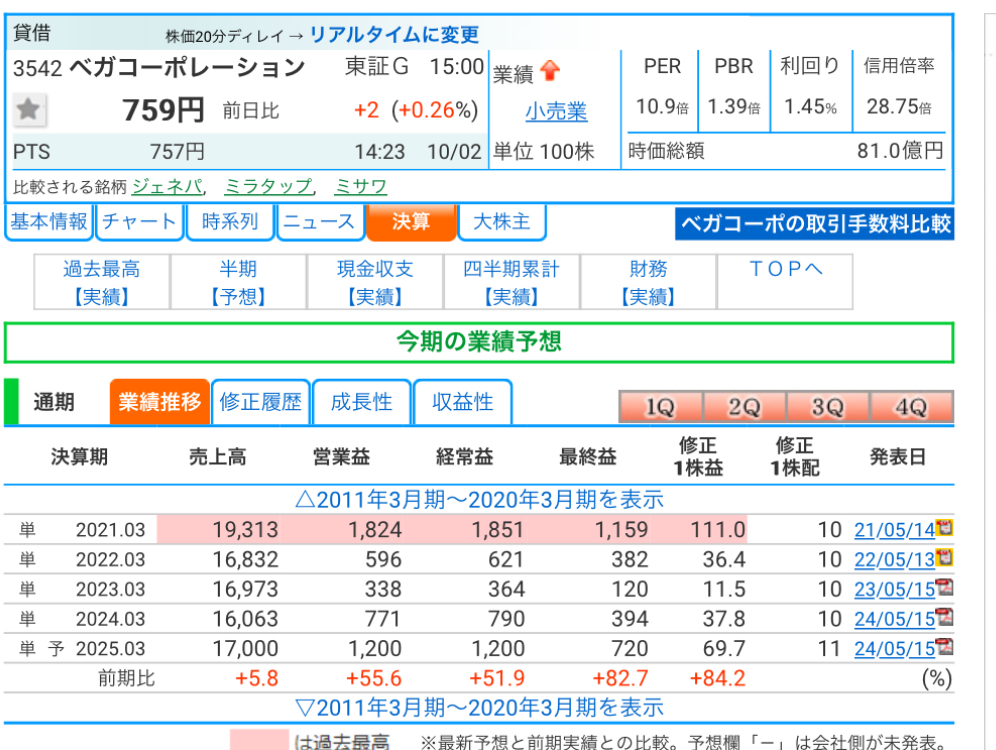Click the 2Q quarter button
This screenshot has width=996, height=750.
(744, 406)
